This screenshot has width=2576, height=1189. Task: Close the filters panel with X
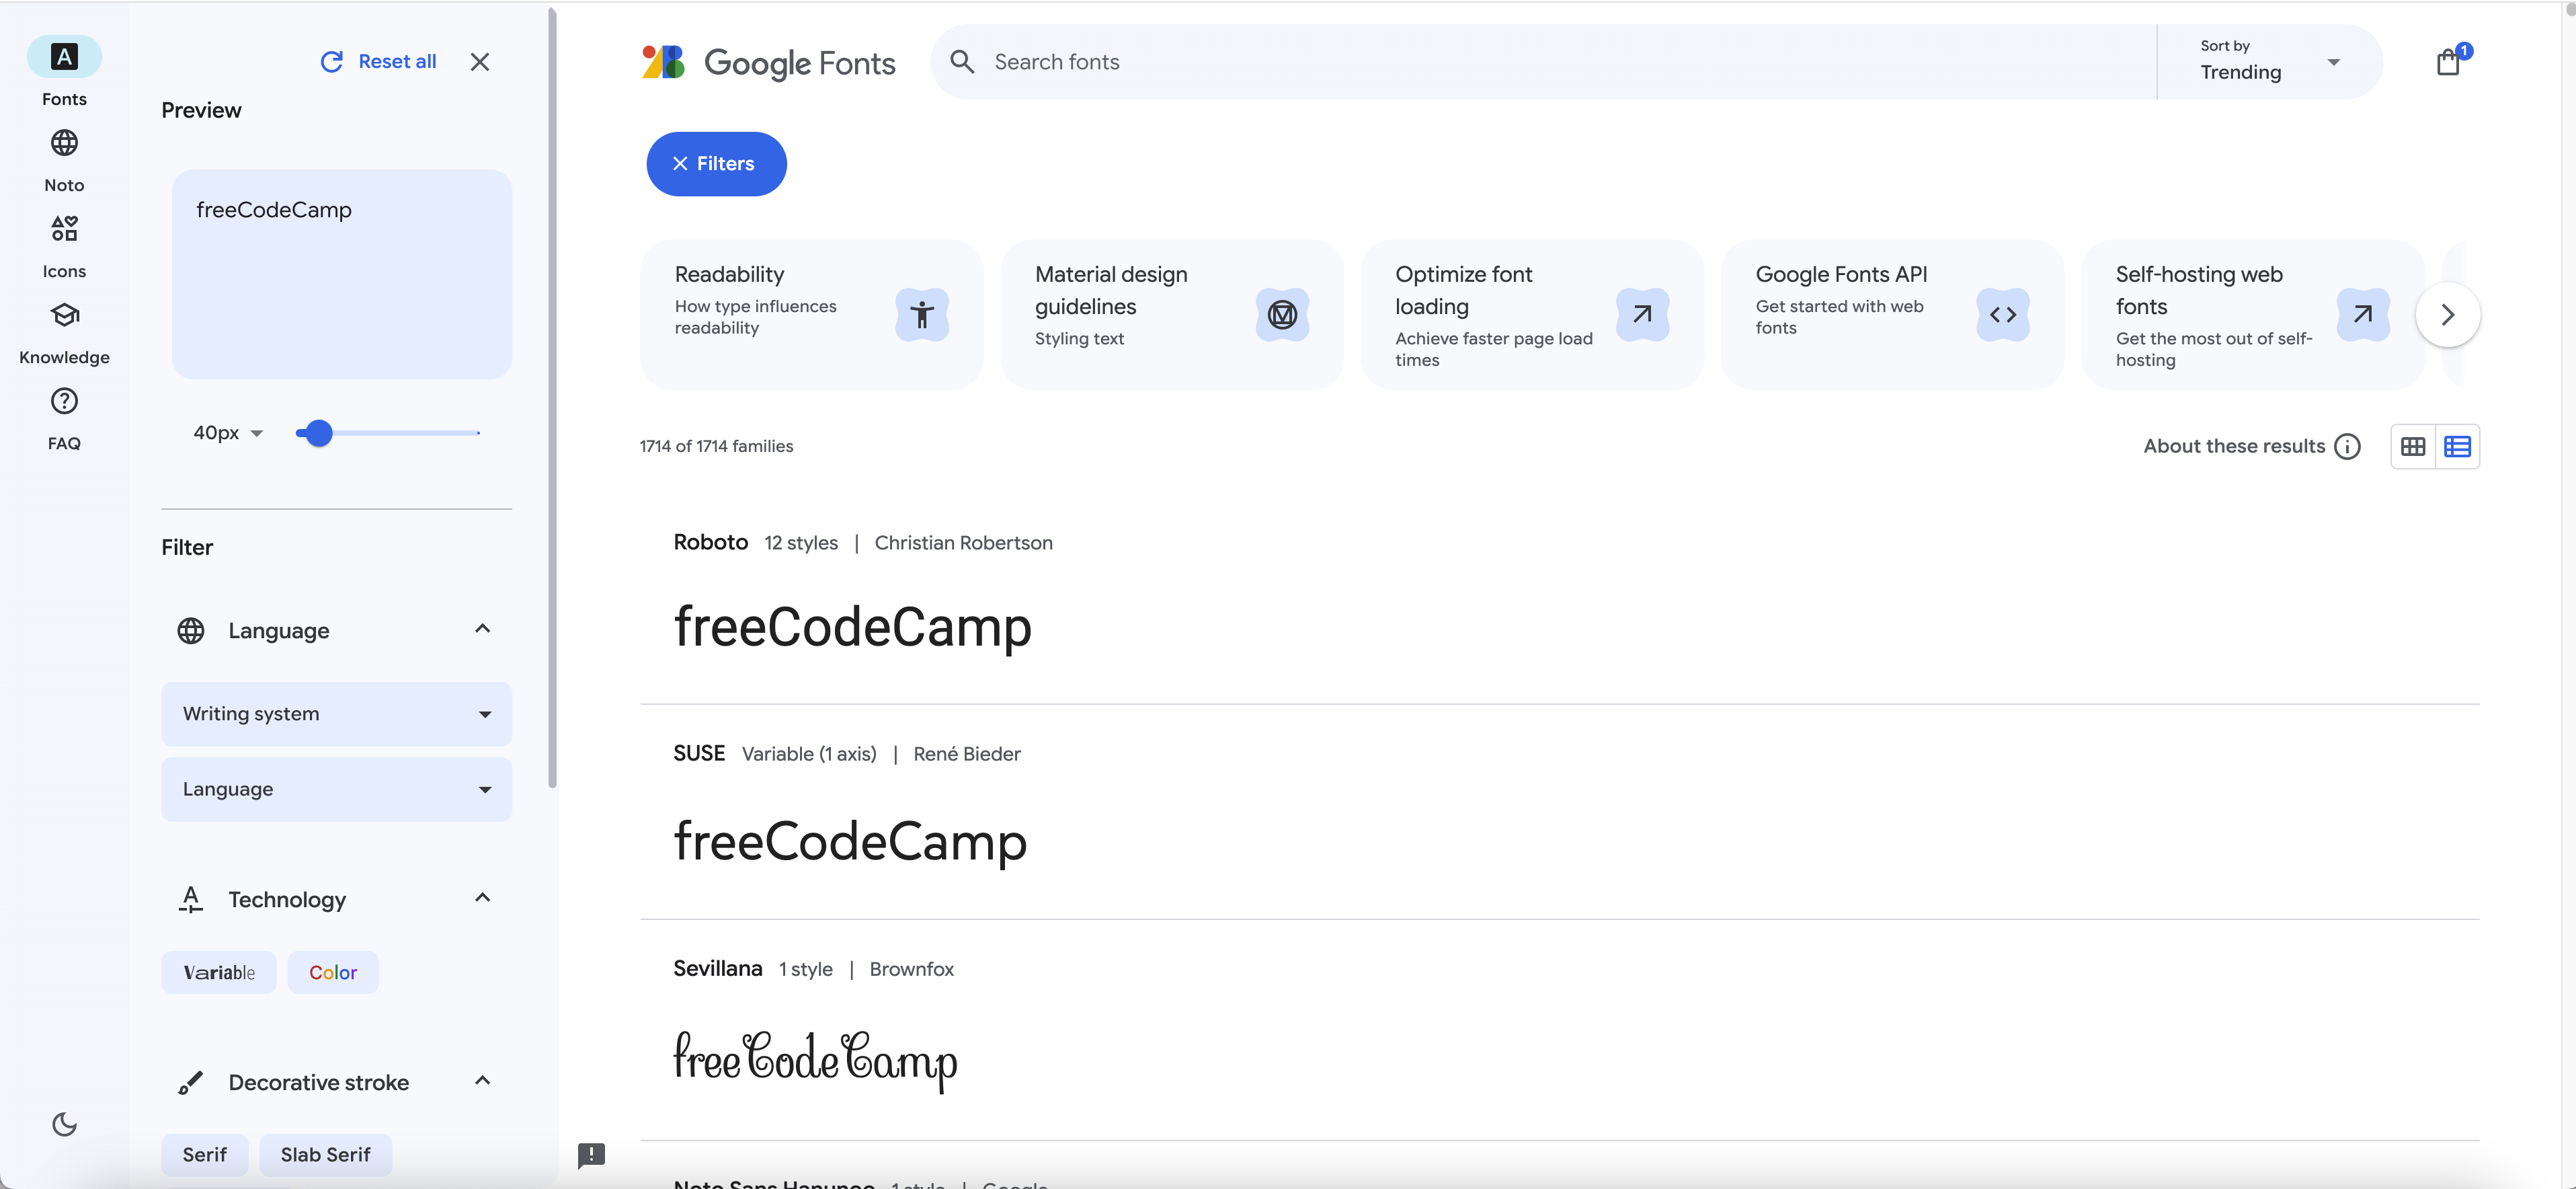(x=480, y=62)
